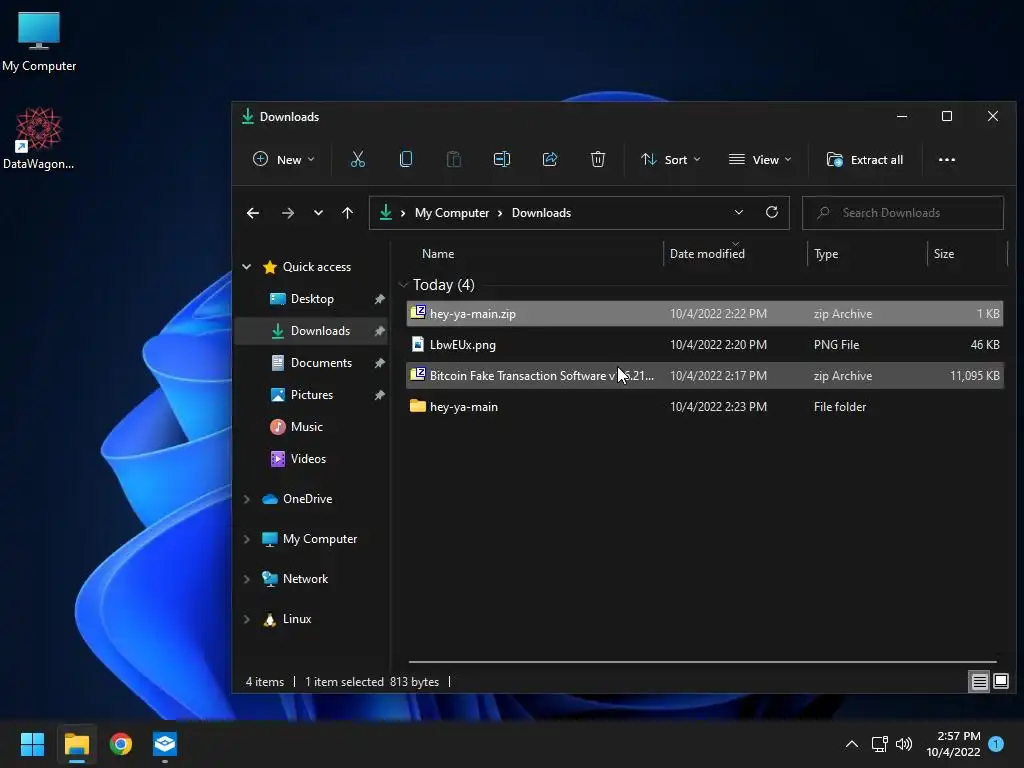Open the blue box taskbar app

click(x=165, y=744)
